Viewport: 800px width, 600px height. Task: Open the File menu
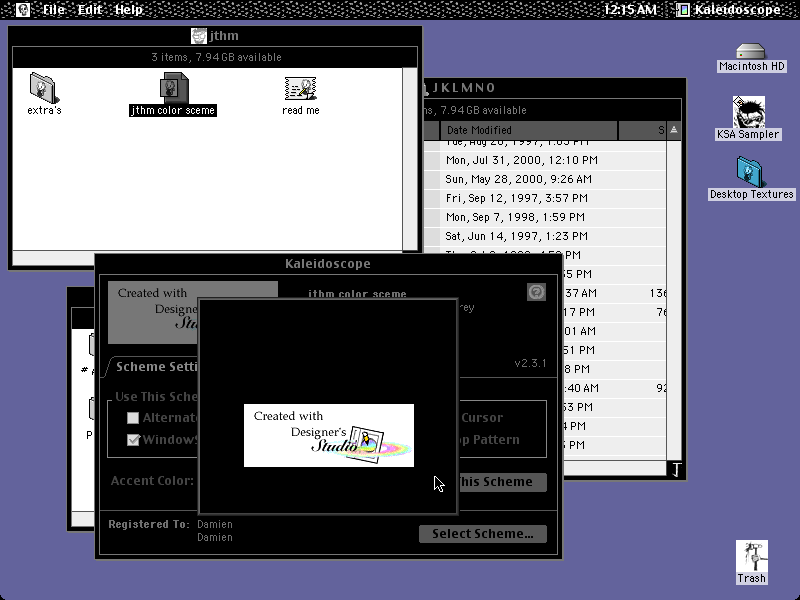pyautogui.click(x=53, y=9)
